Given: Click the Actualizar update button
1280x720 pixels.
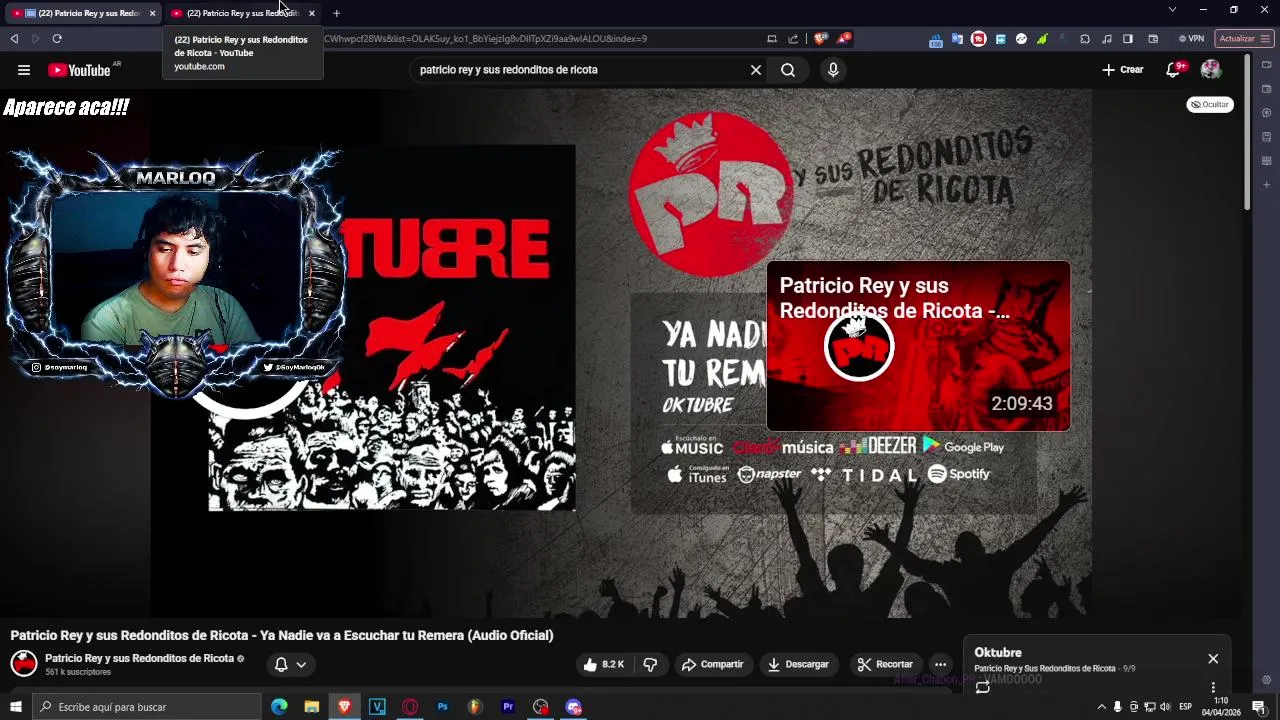Looking at the screenshot, I should point(1244,39).
